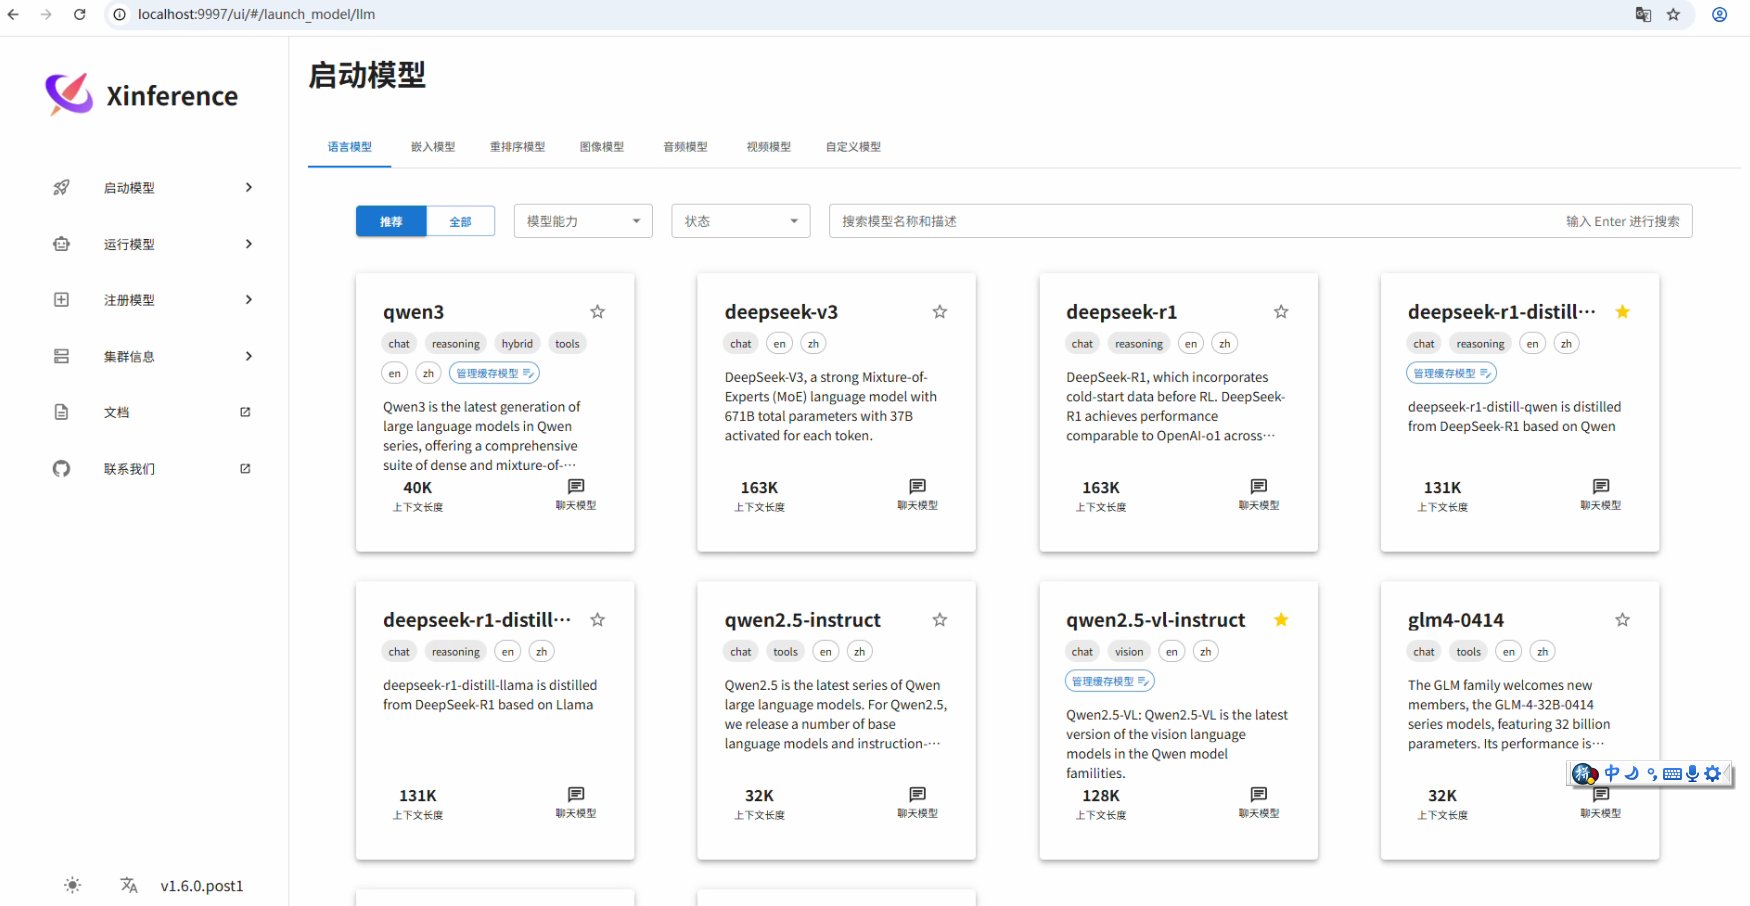The image size is (1750, 906).
Task: Click the chat model icon on deepseek-v3 card
Action: point(917,486)
